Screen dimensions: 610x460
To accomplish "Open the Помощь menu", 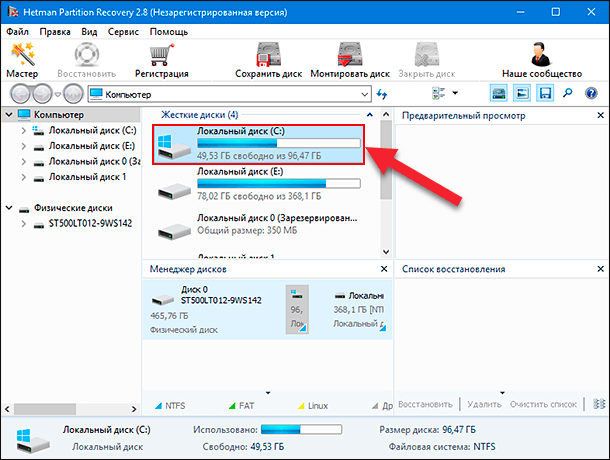I will pos(169,32).
